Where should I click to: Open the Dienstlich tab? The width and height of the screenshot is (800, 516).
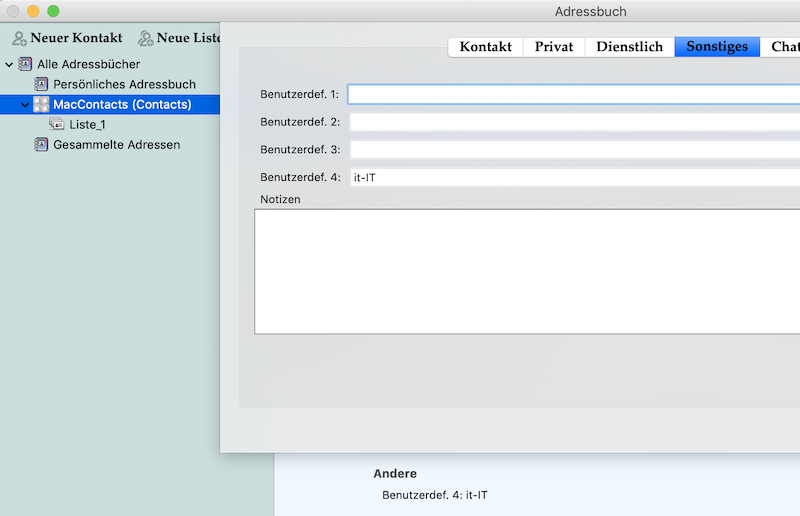click(629, 46)
